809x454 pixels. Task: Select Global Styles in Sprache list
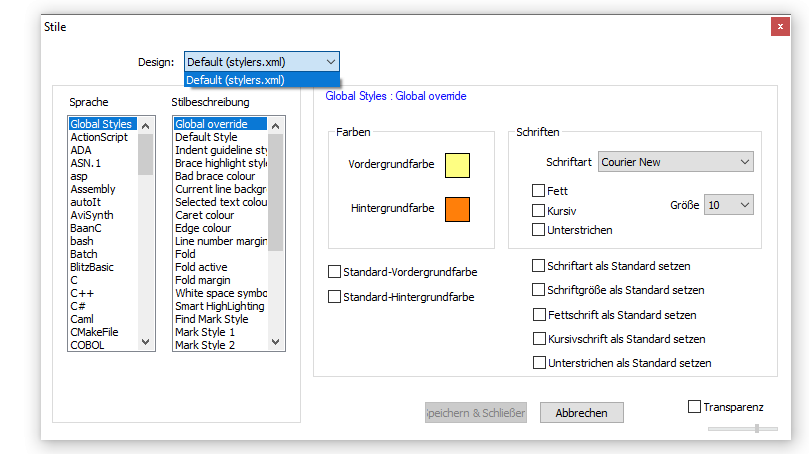coord(103,124)
